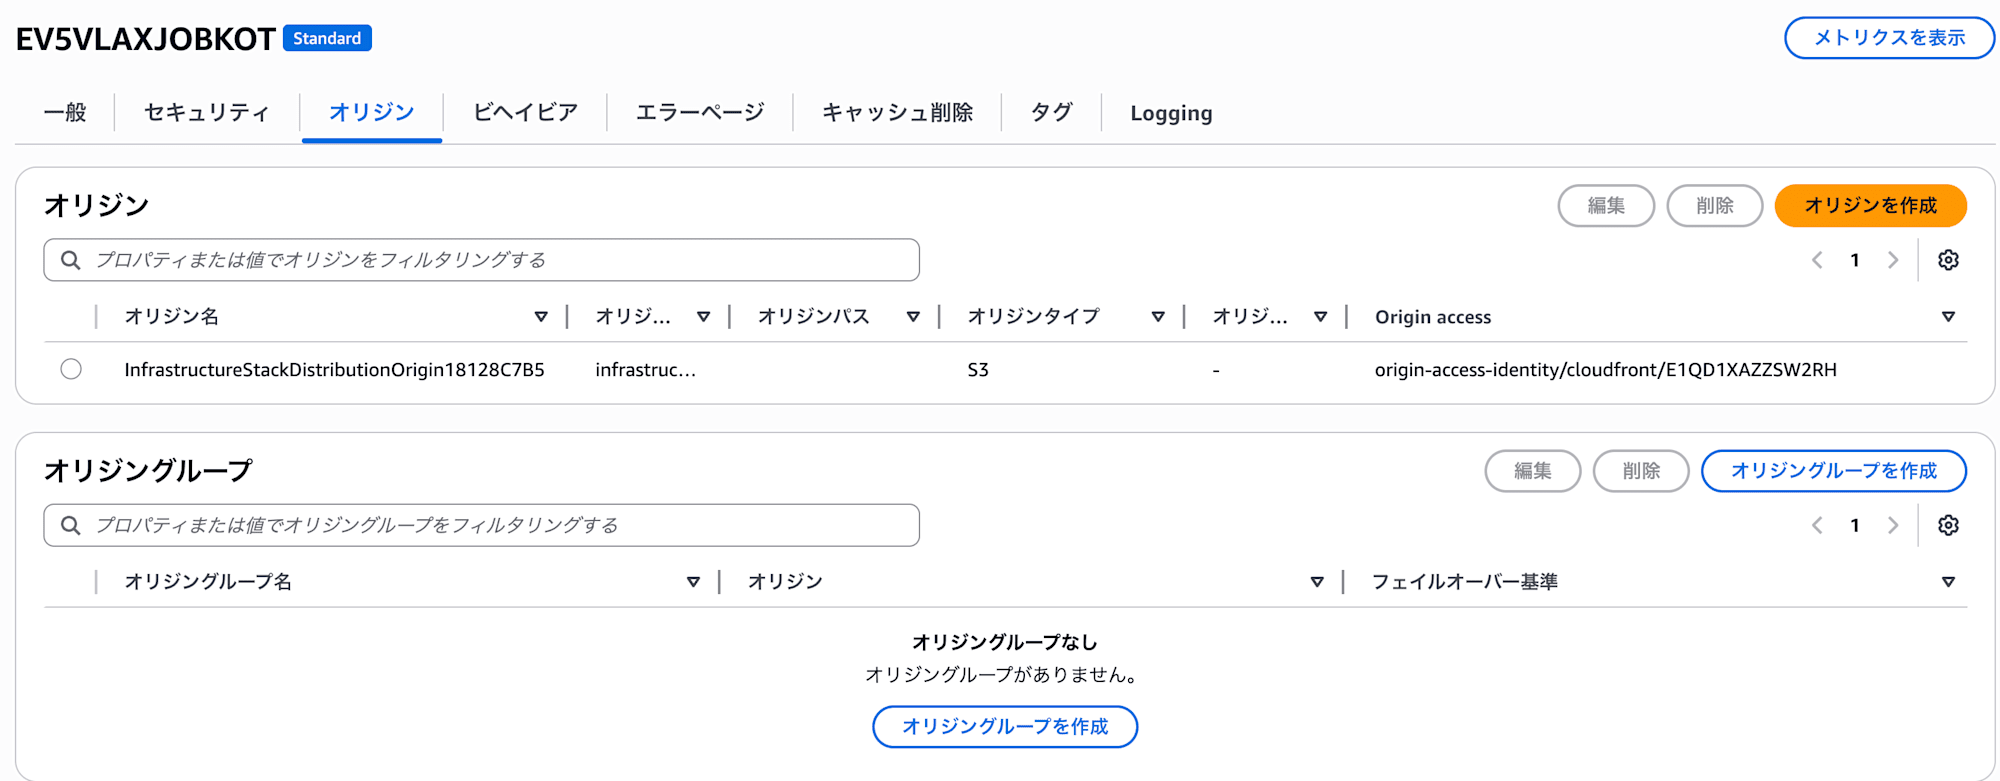
Task: Open origins table settings gear
Action: pyautogui.click(x=1948, y=260)
